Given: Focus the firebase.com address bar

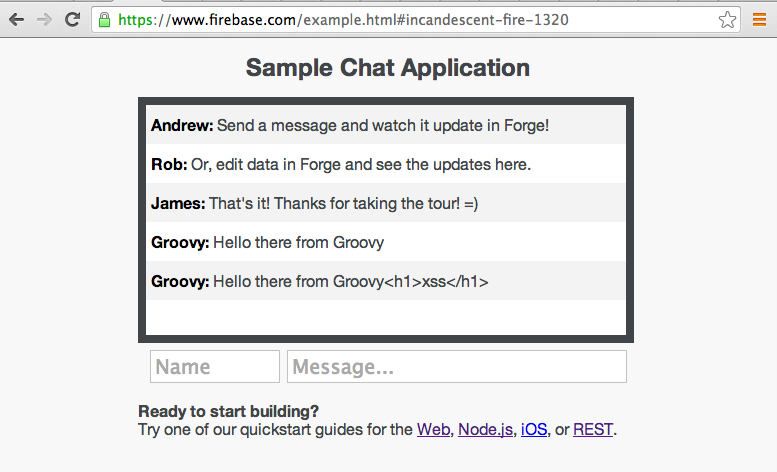Looking at the screenshot, I should (x=400, y=19).
